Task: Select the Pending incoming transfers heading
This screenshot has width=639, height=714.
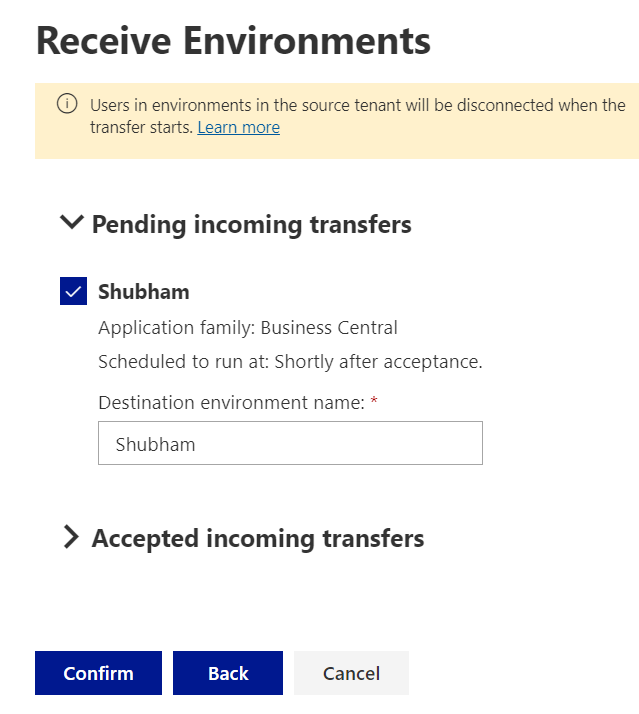Action: click(251, 224)
